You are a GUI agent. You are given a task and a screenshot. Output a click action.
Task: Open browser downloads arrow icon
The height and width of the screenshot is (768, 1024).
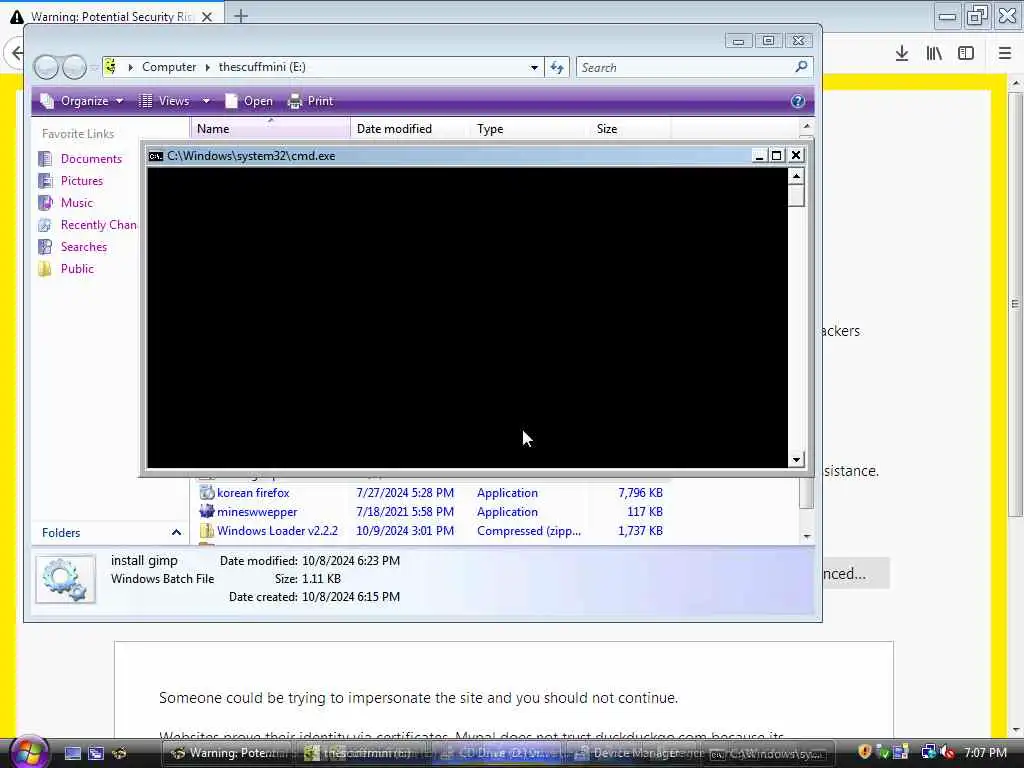point(902,54)
